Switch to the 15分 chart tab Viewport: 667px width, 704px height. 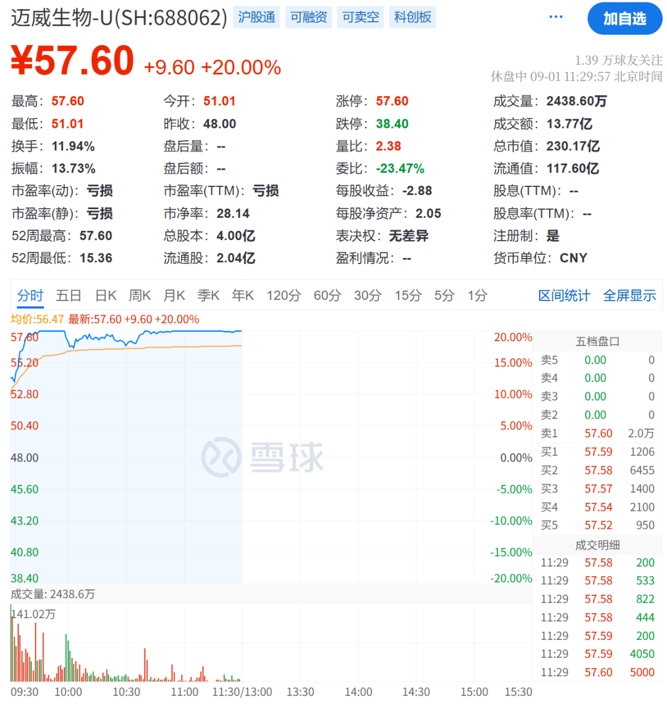408,295
